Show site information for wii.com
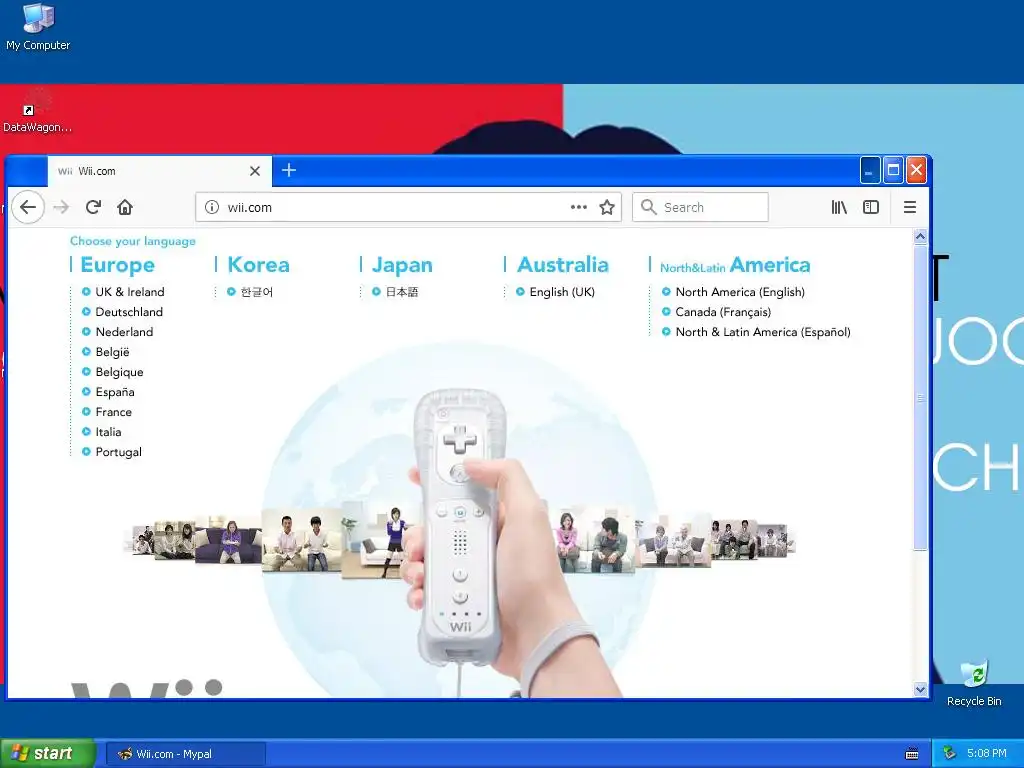This screenshot has height=768, width=1024. [212, 207]
